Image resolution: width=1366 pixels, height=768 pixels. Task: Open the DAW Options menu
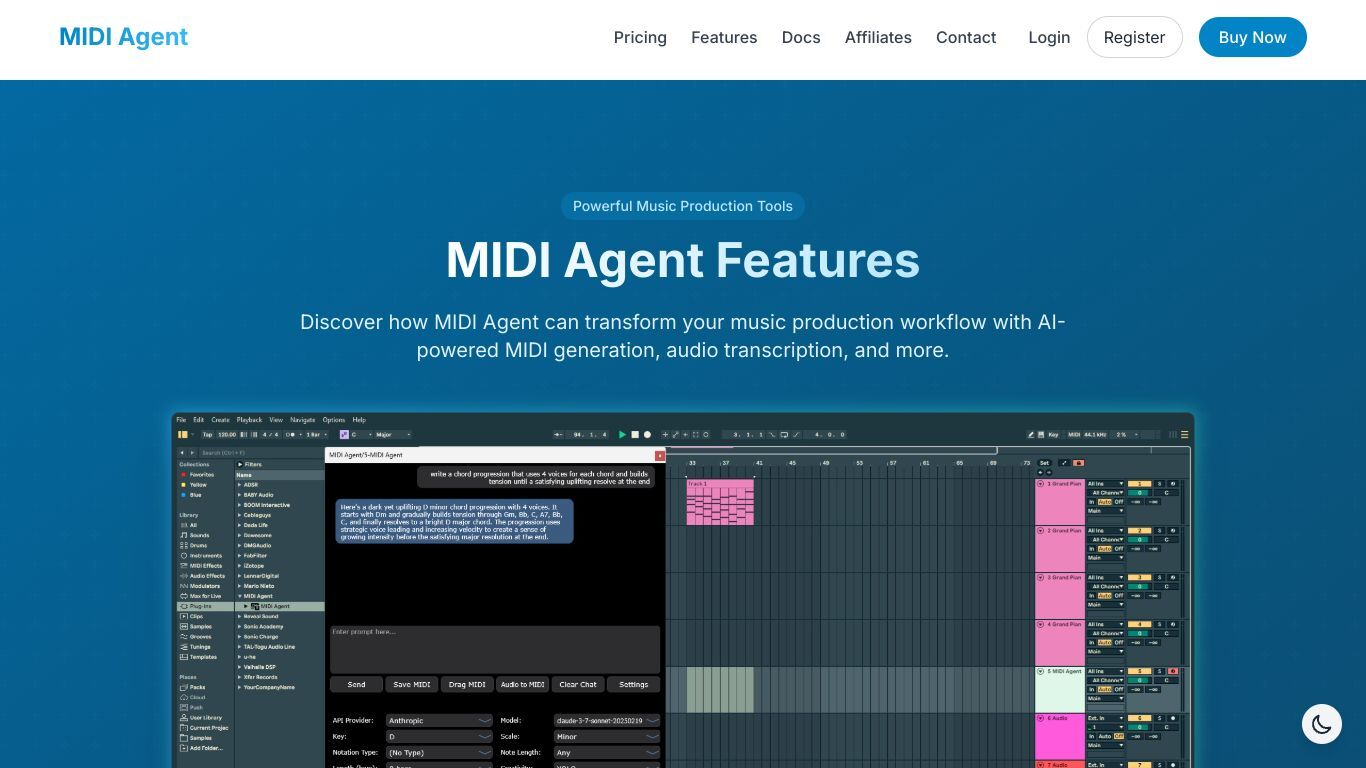pos(334,420)
